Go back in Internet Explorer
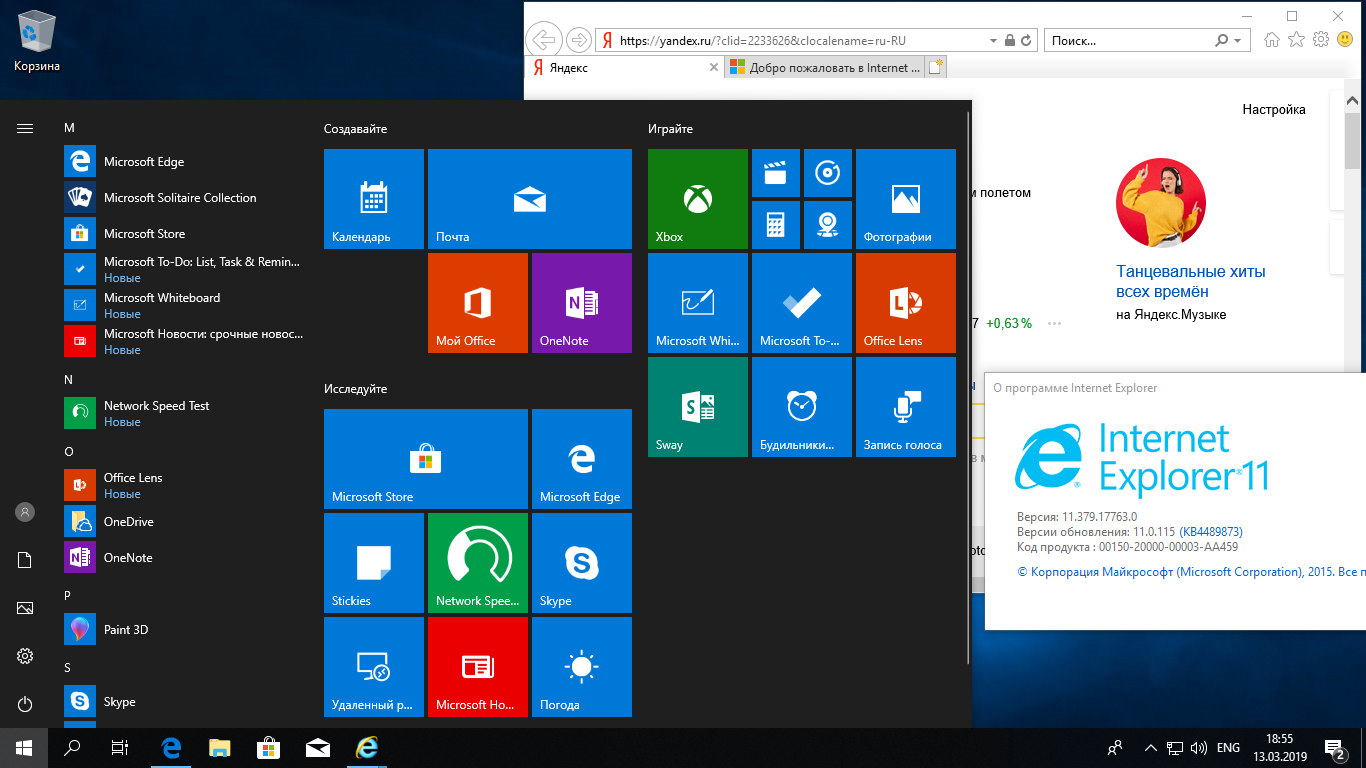Image resolution: width=1366 pixels, height=768 pixels. (x=543, y=40)
